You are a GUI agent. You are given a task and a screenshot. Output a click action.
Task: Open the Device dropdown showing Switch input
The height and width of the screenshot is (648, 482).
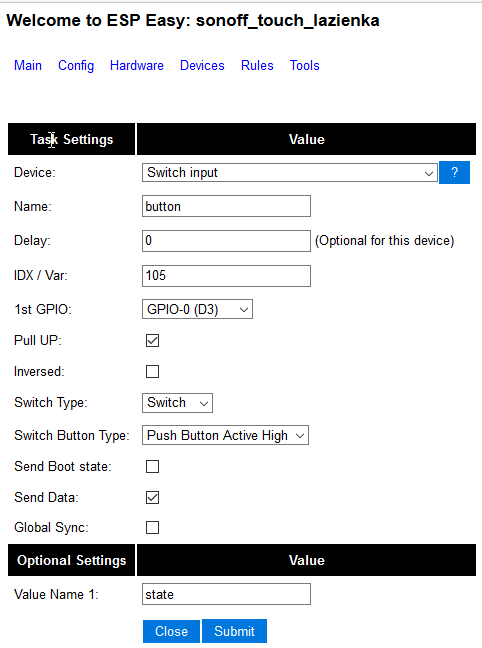point(289,172)
